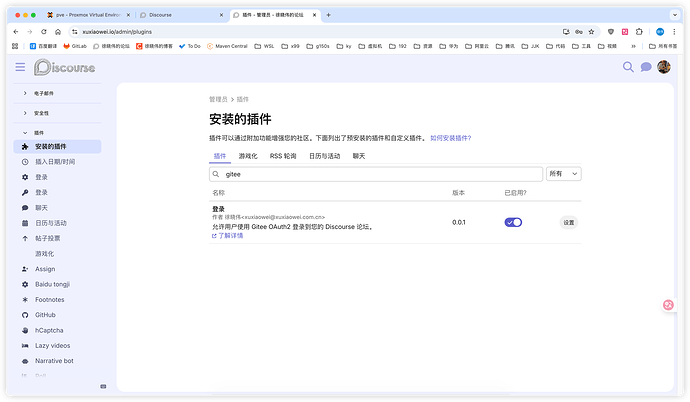
Task: Open the hamburger sidebar menu
Action: (20, 67)
